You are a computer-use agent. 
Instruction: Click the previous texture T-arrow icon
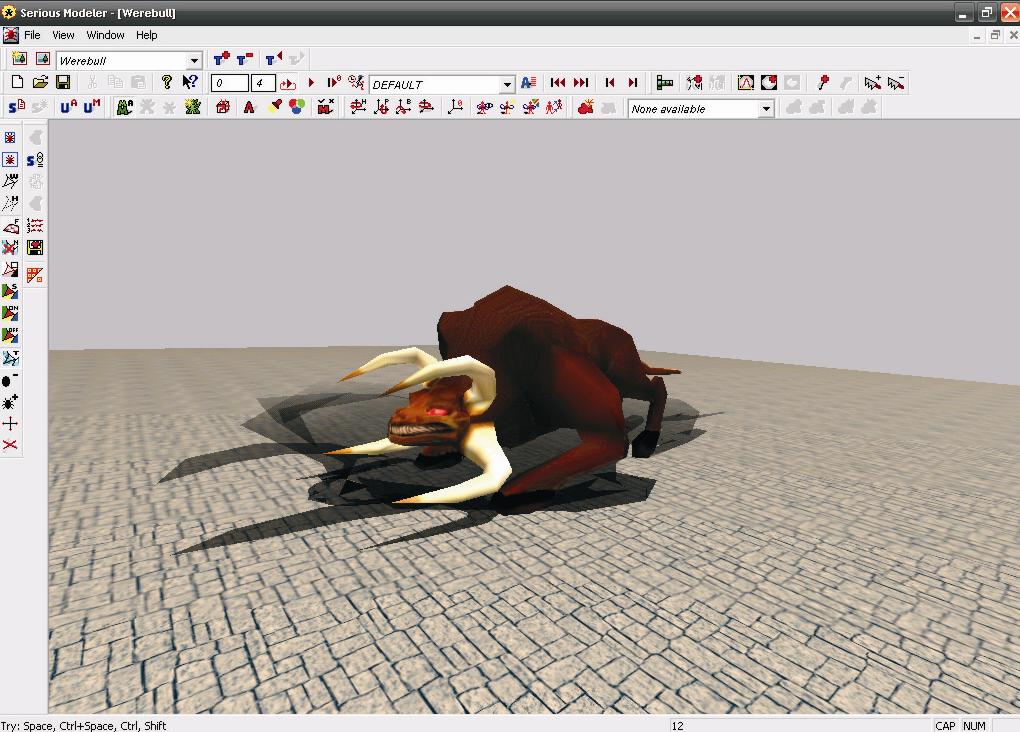click(x=274, y=59)
